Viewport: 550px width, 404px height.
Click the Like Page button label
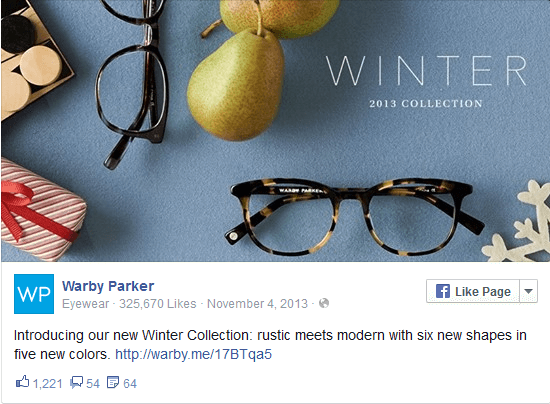pyautogui.click(x=483, y=291)
